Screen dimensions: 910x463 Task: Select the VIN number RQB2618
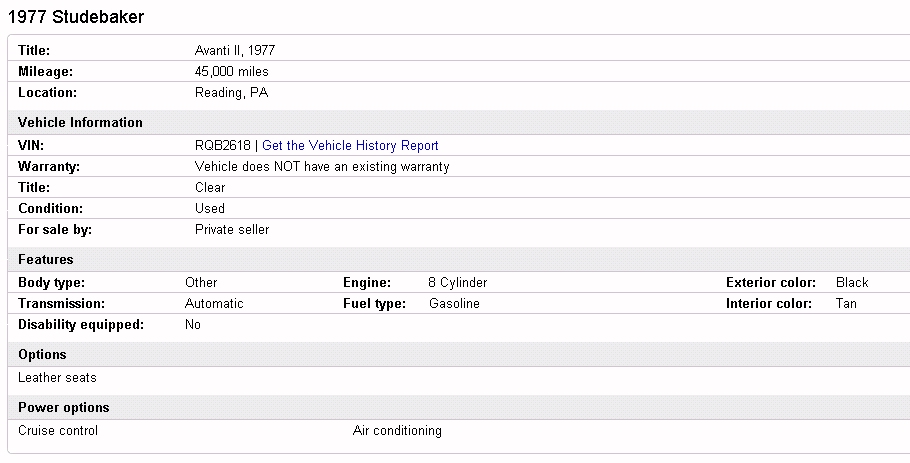tap(222, 145)
